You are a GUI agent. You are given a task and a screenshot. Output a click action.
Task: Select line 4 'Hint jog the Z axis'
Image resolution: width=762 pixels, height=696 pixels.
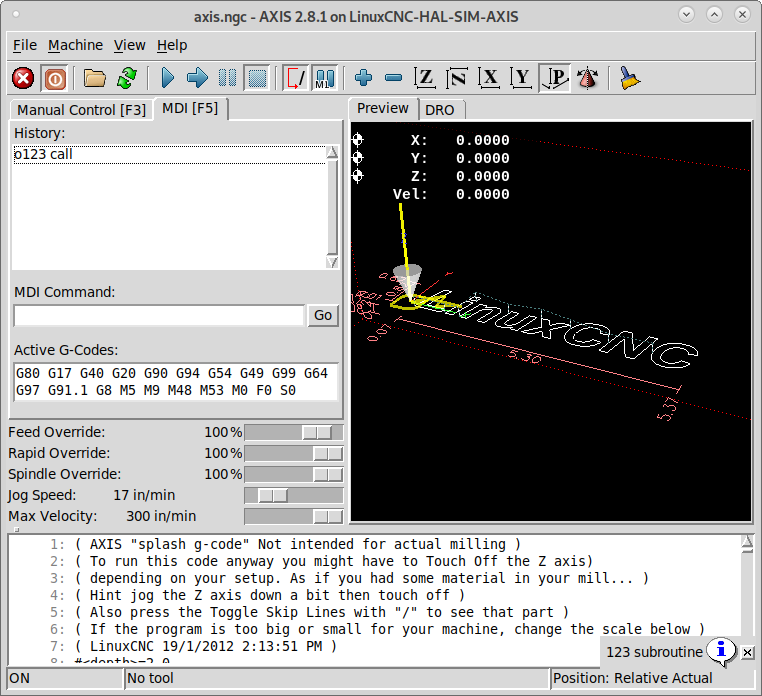(270, 595)
